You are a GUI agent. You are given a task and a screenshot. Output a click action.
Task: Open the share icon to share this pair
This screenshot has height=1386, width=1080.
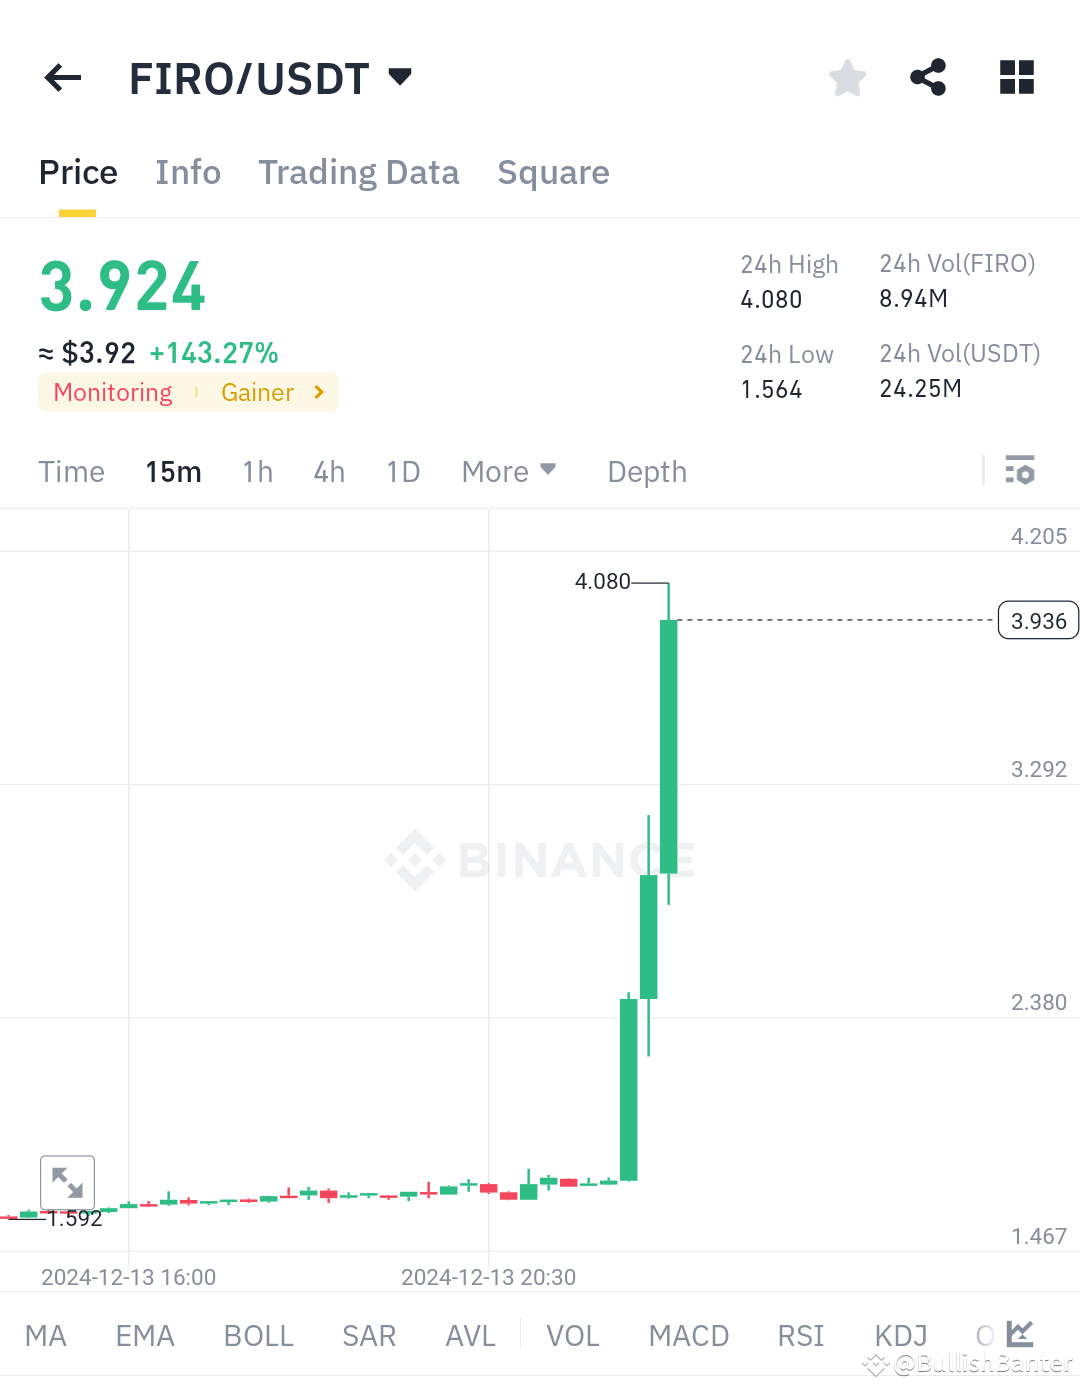tap(928, 77)
